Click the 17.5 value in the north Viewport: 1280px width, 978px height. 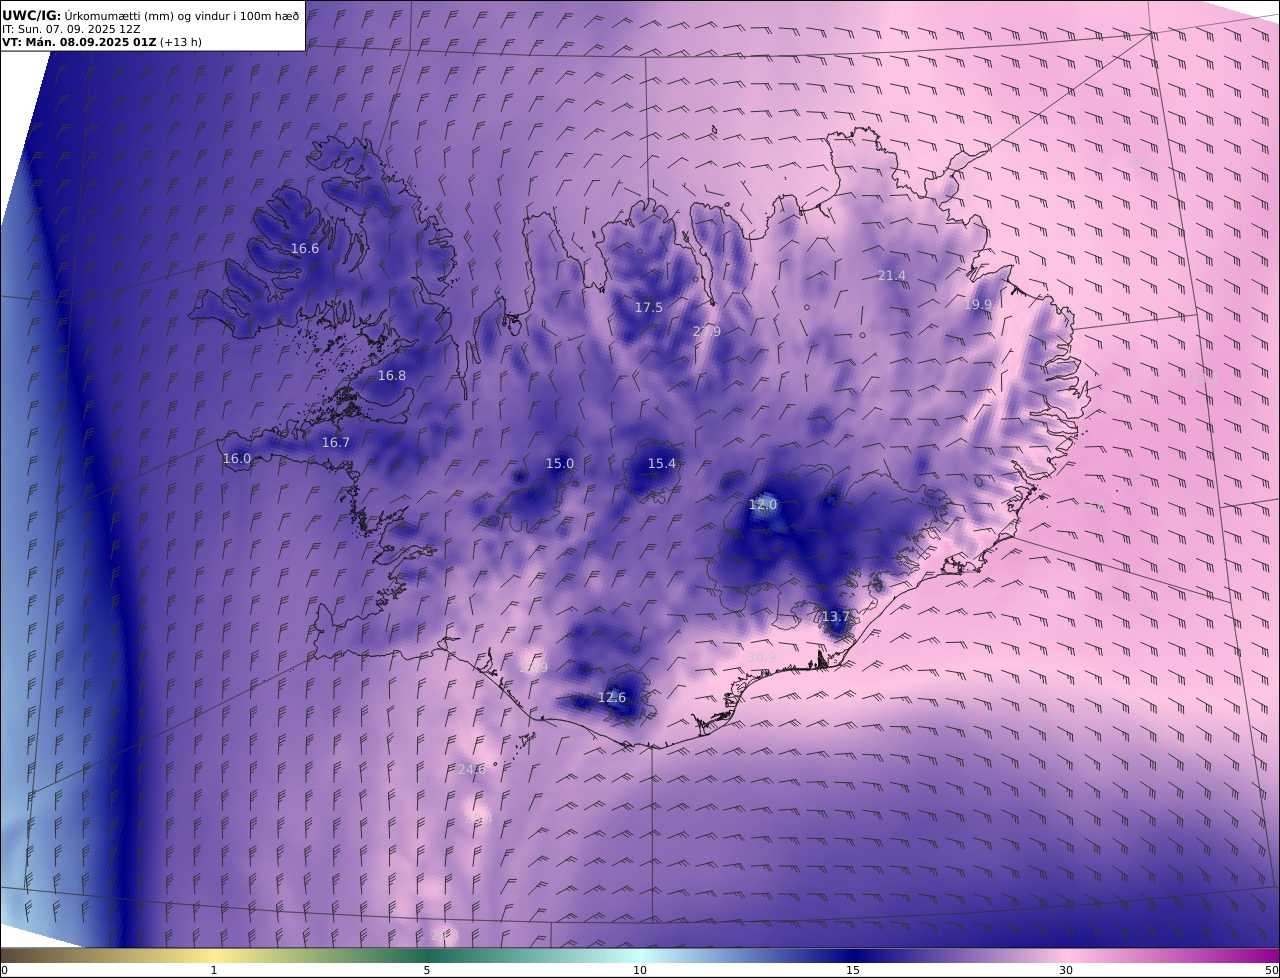(649, 308)
